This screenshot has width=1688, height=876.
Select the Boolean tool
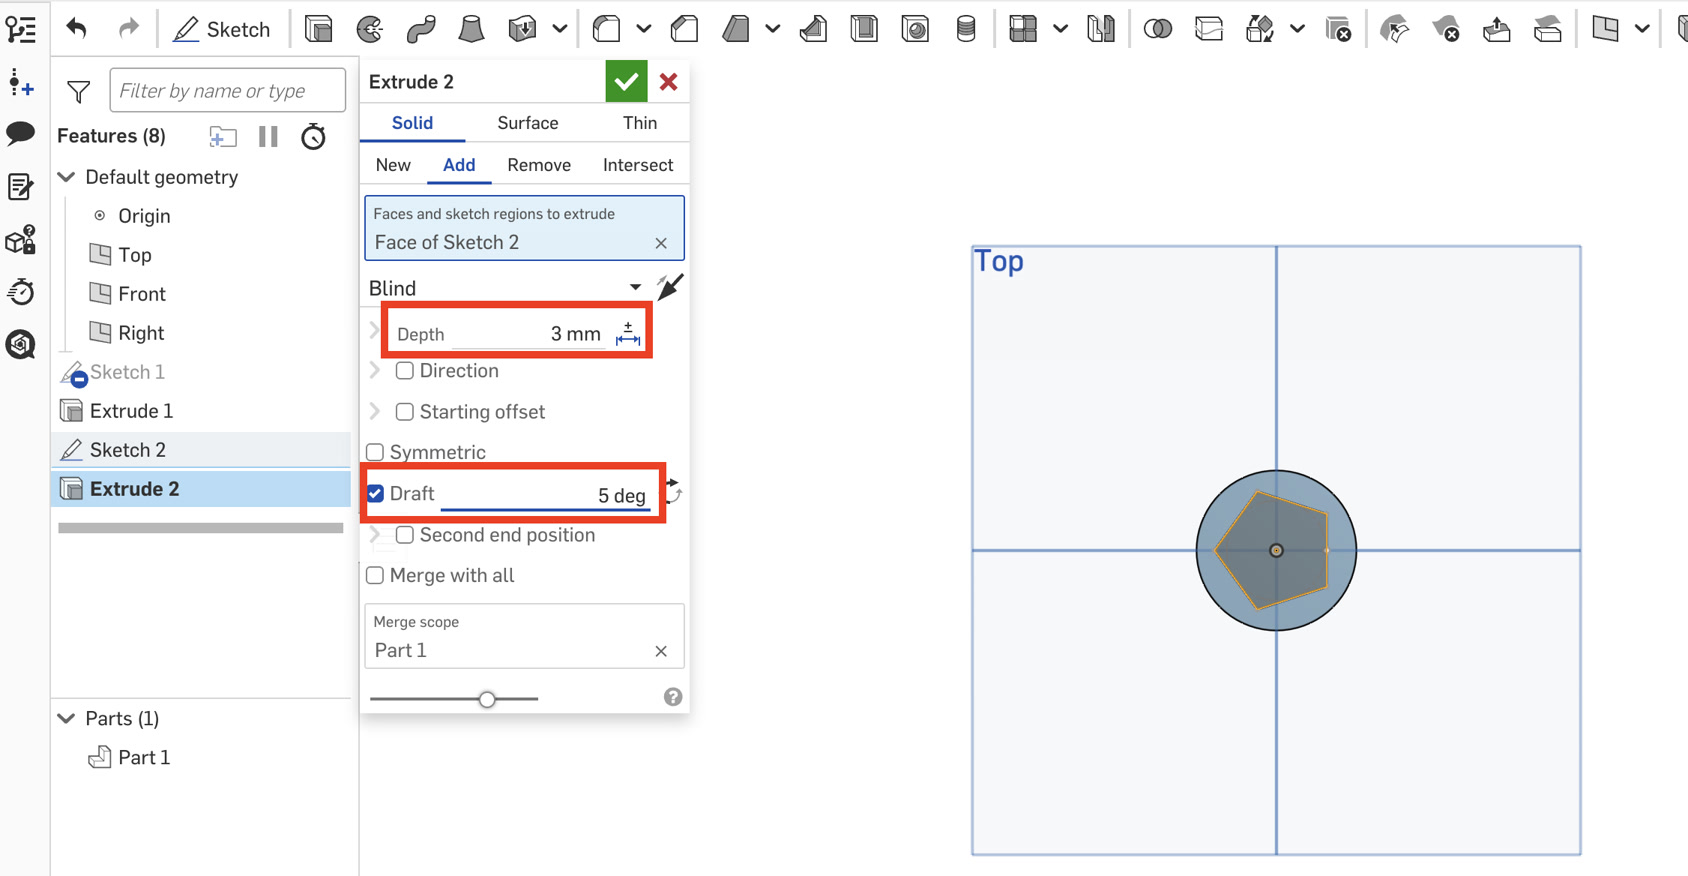click(1158, 29)
